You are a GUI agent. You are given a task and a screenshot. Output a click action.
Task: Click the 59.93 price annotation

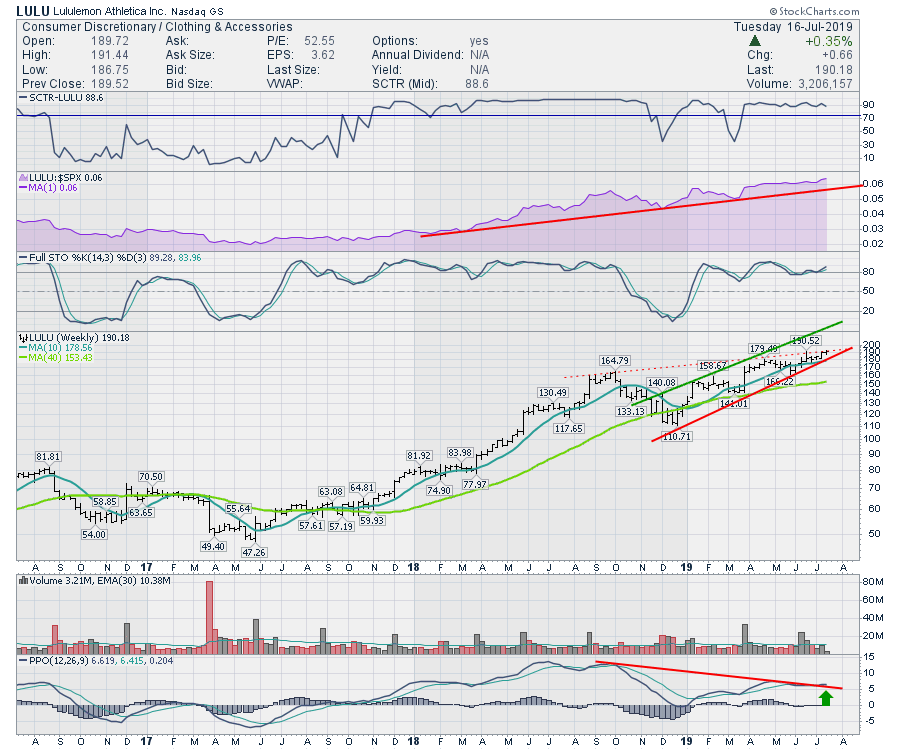372,520
